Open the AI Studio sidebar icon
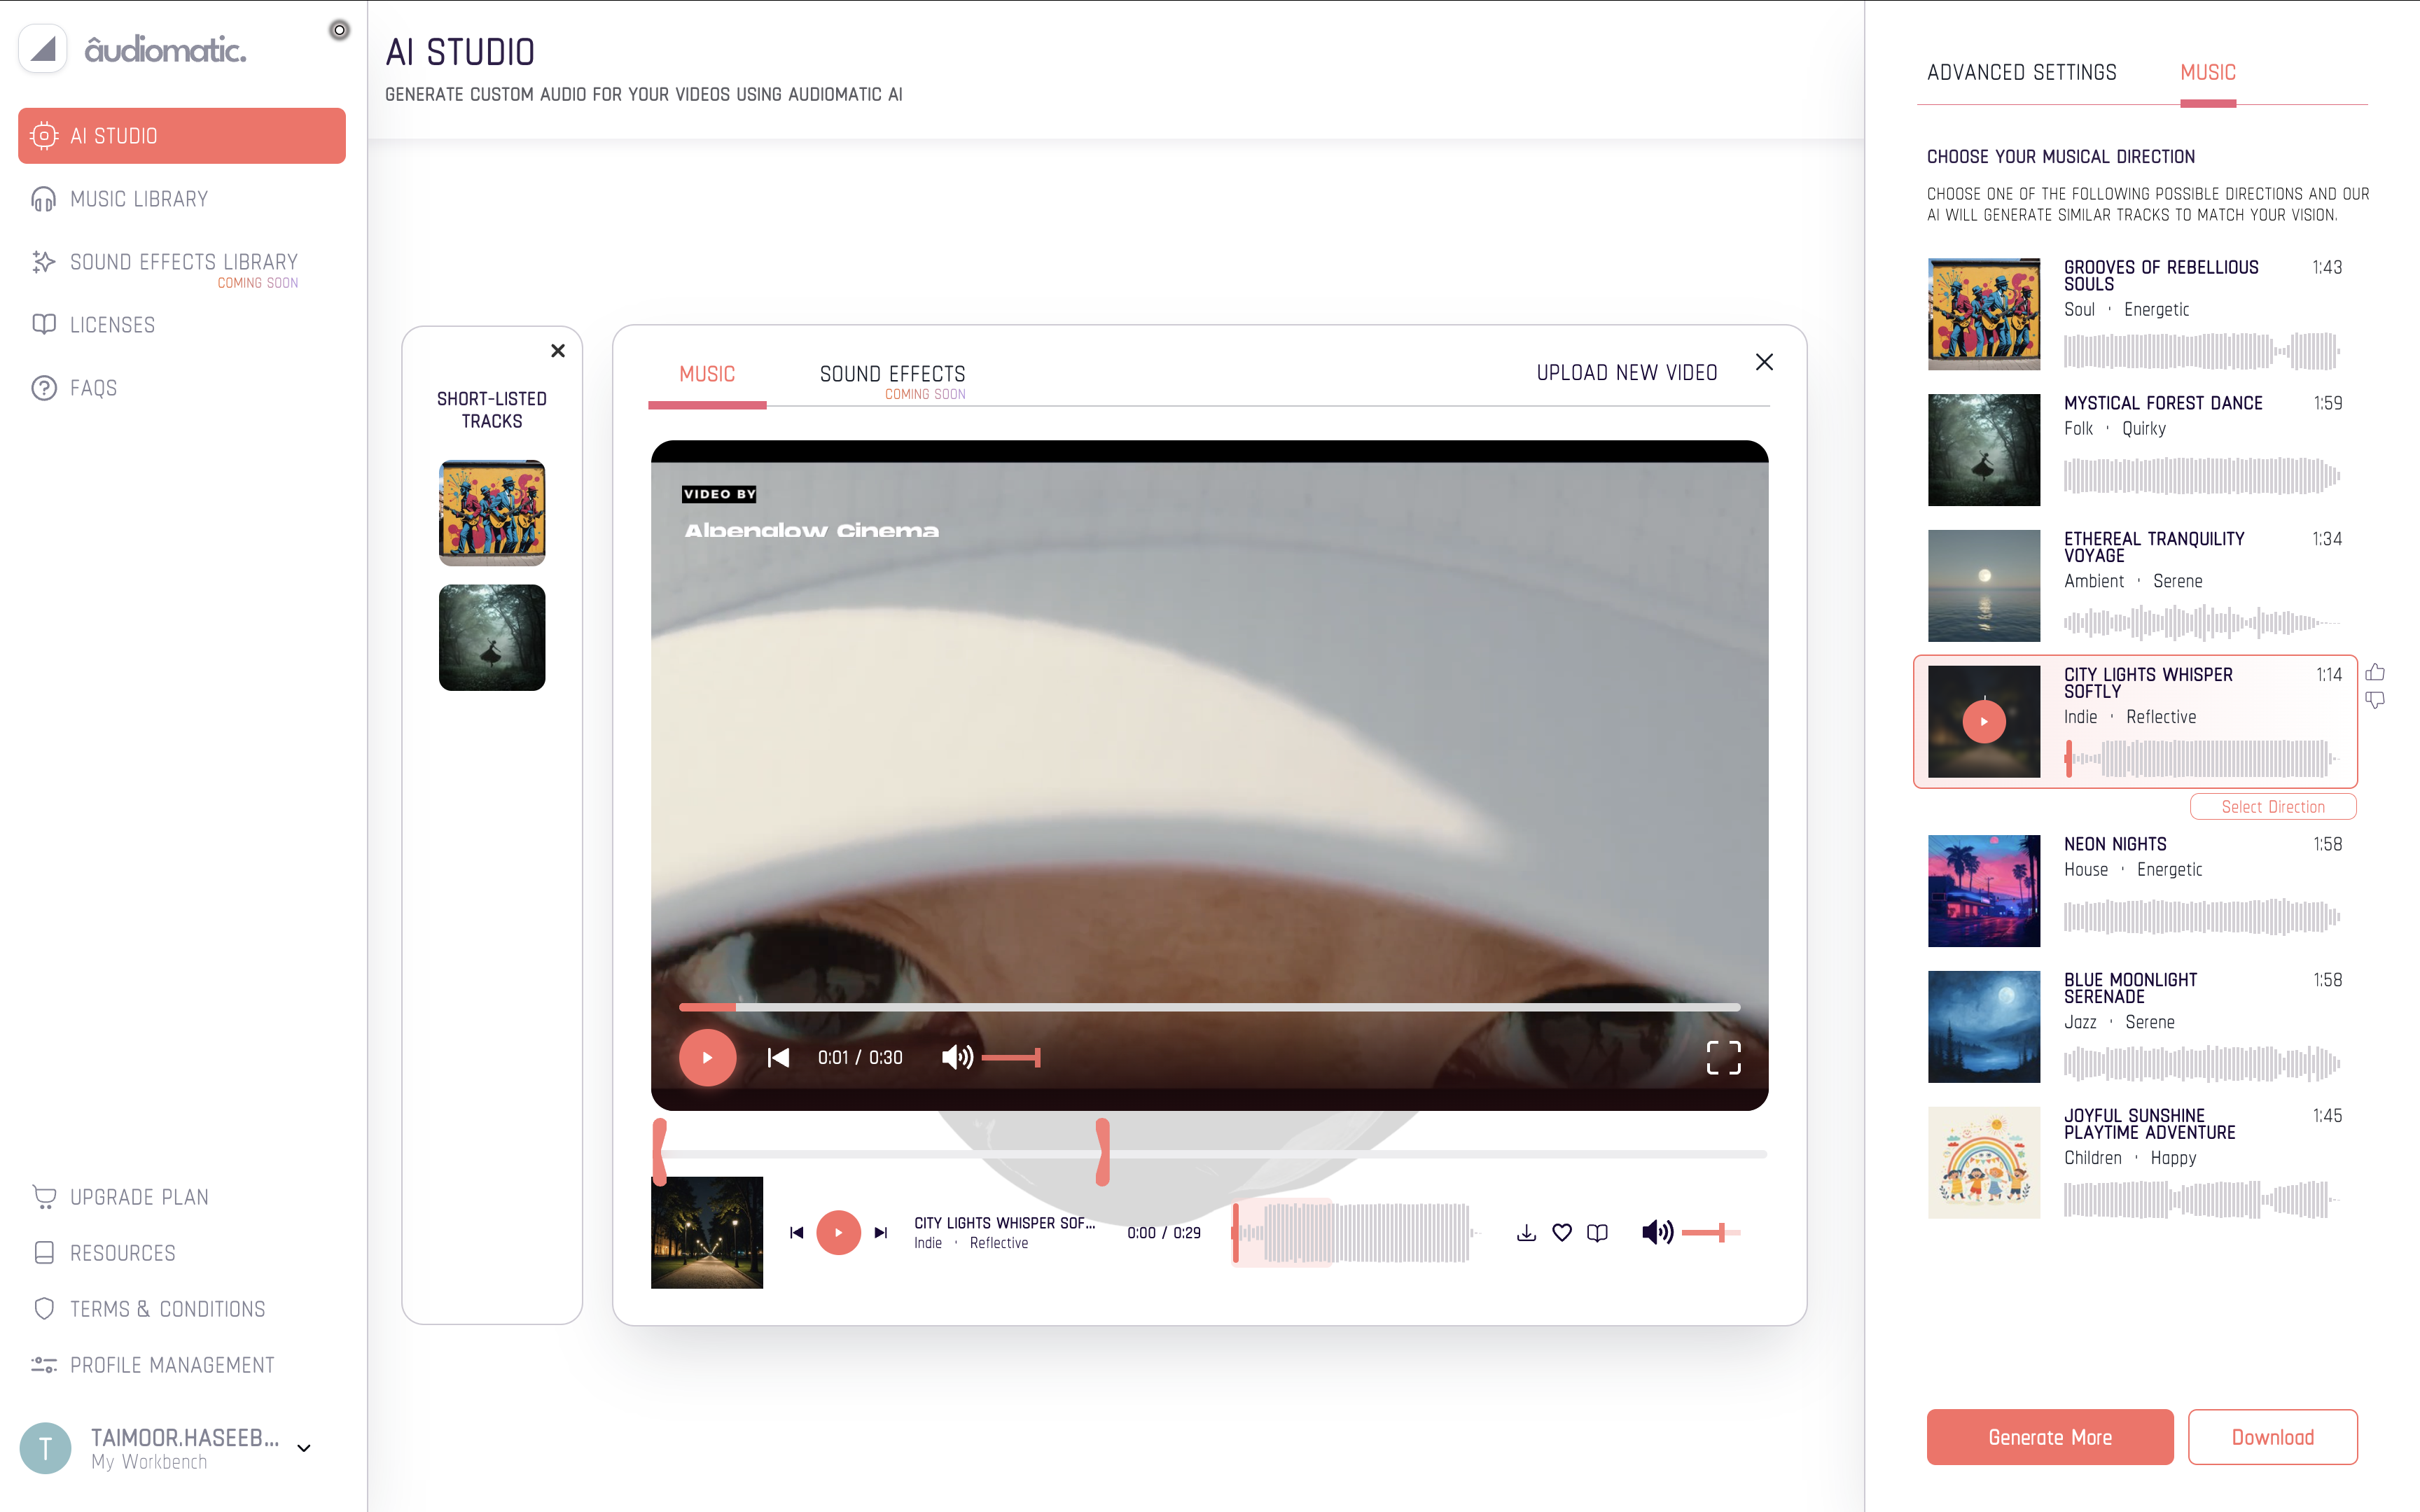 pos(44,136)
